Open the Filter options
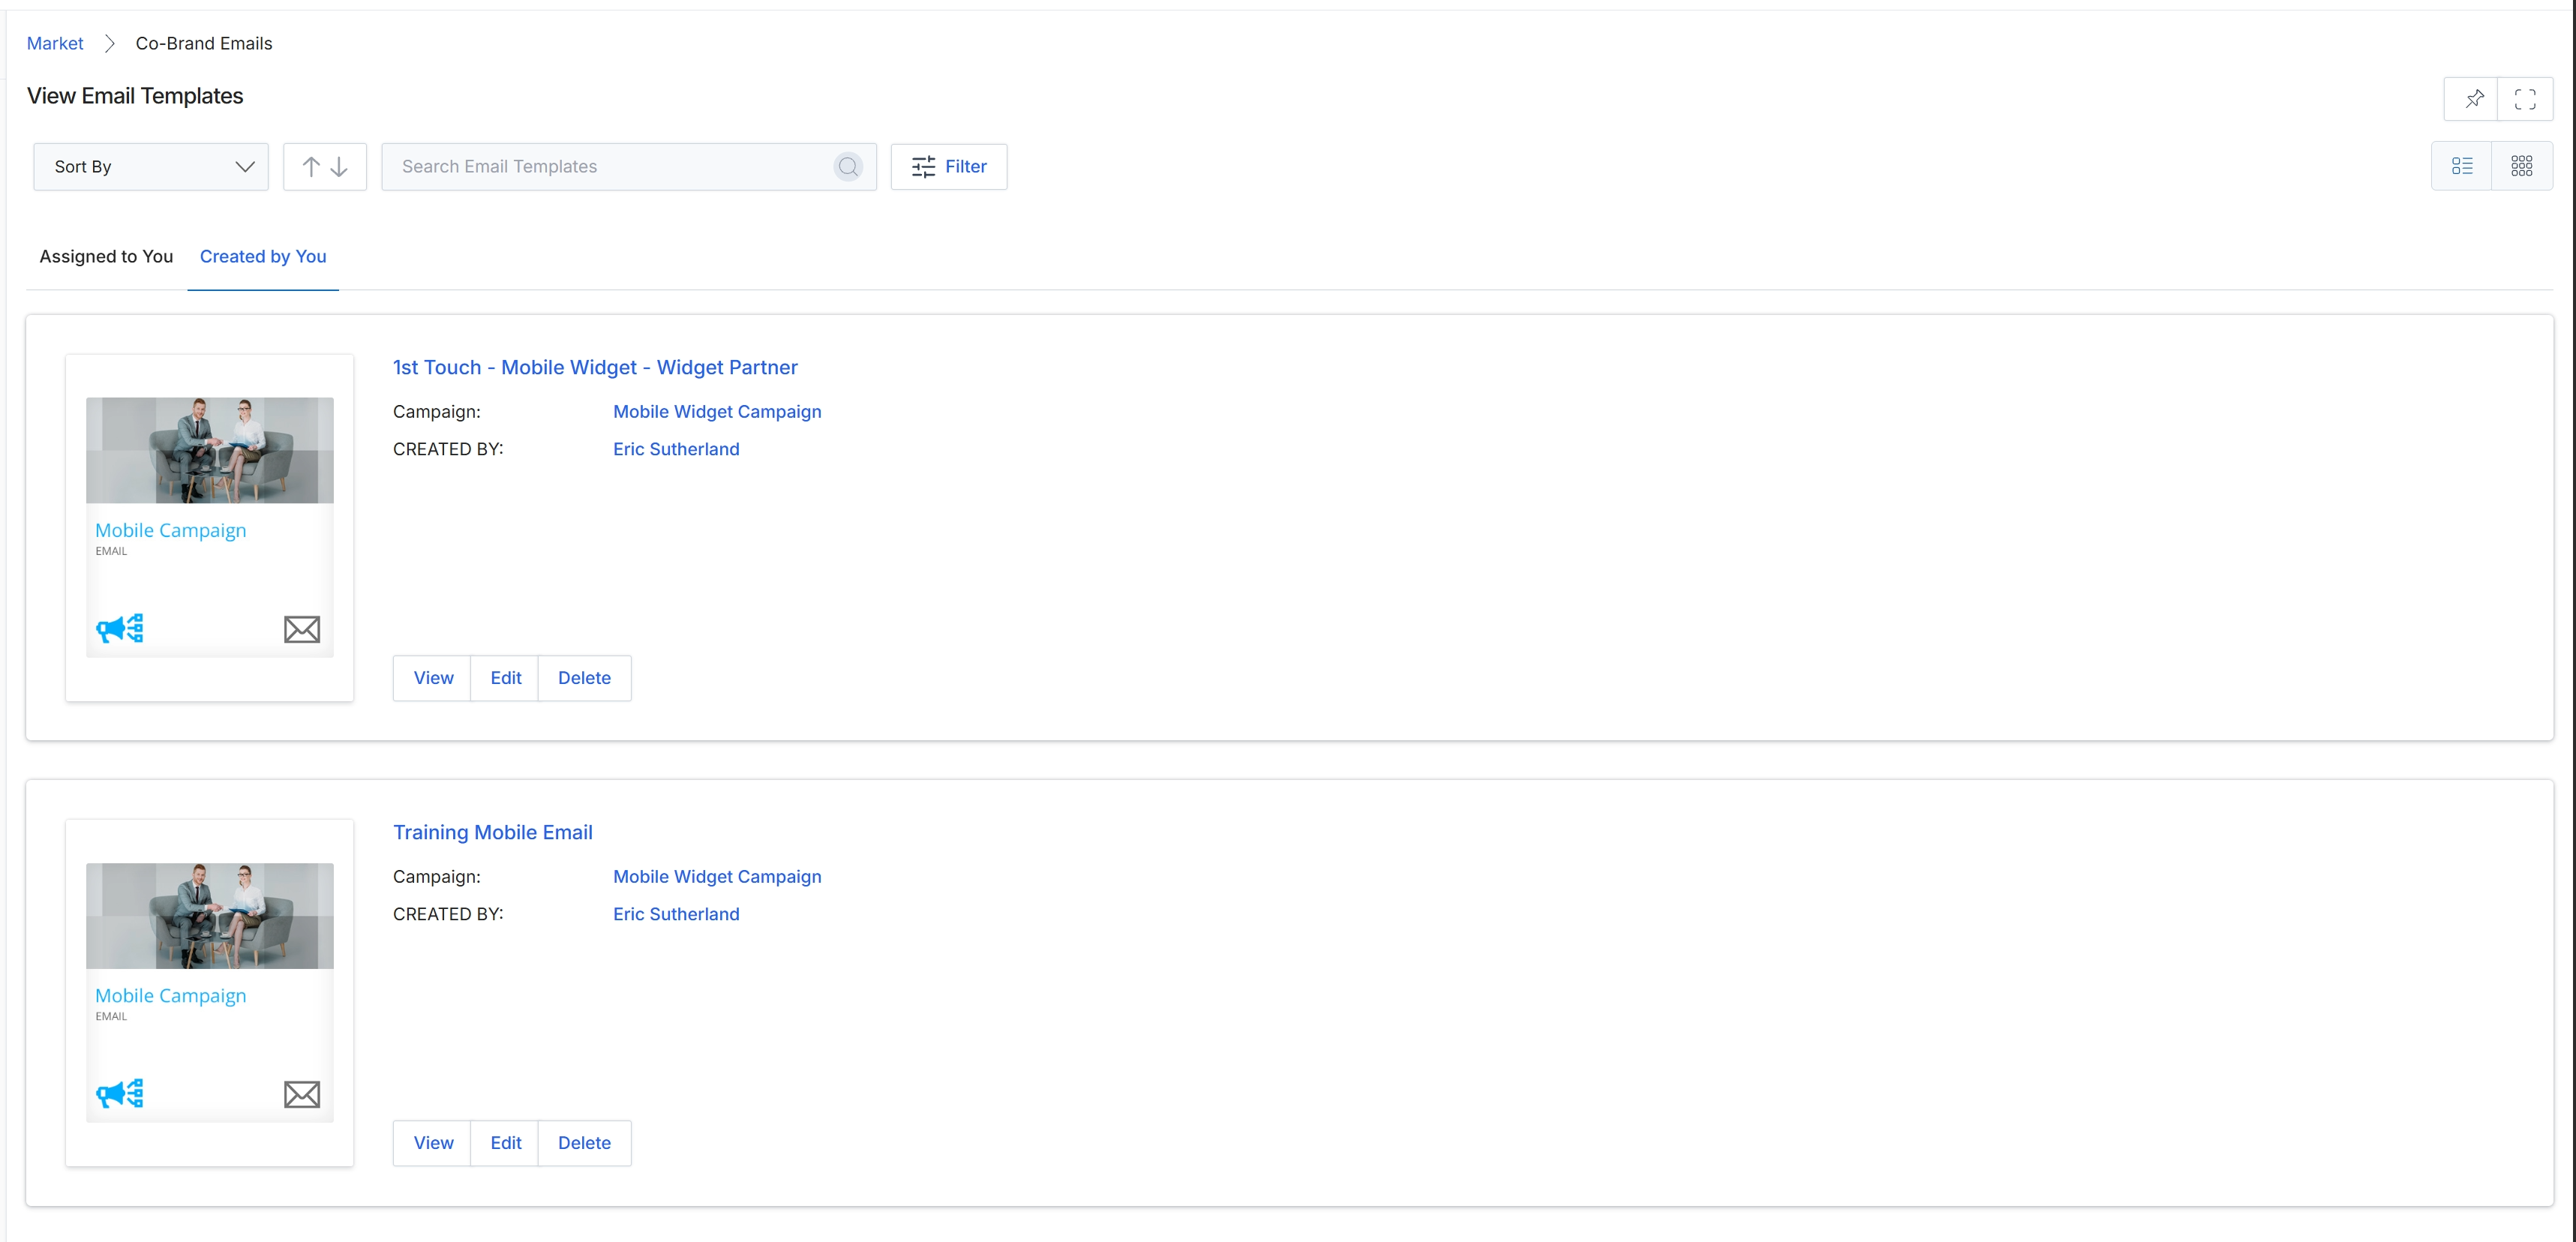This screenshot has height=1242, width=2576. [x=949, y=167]
